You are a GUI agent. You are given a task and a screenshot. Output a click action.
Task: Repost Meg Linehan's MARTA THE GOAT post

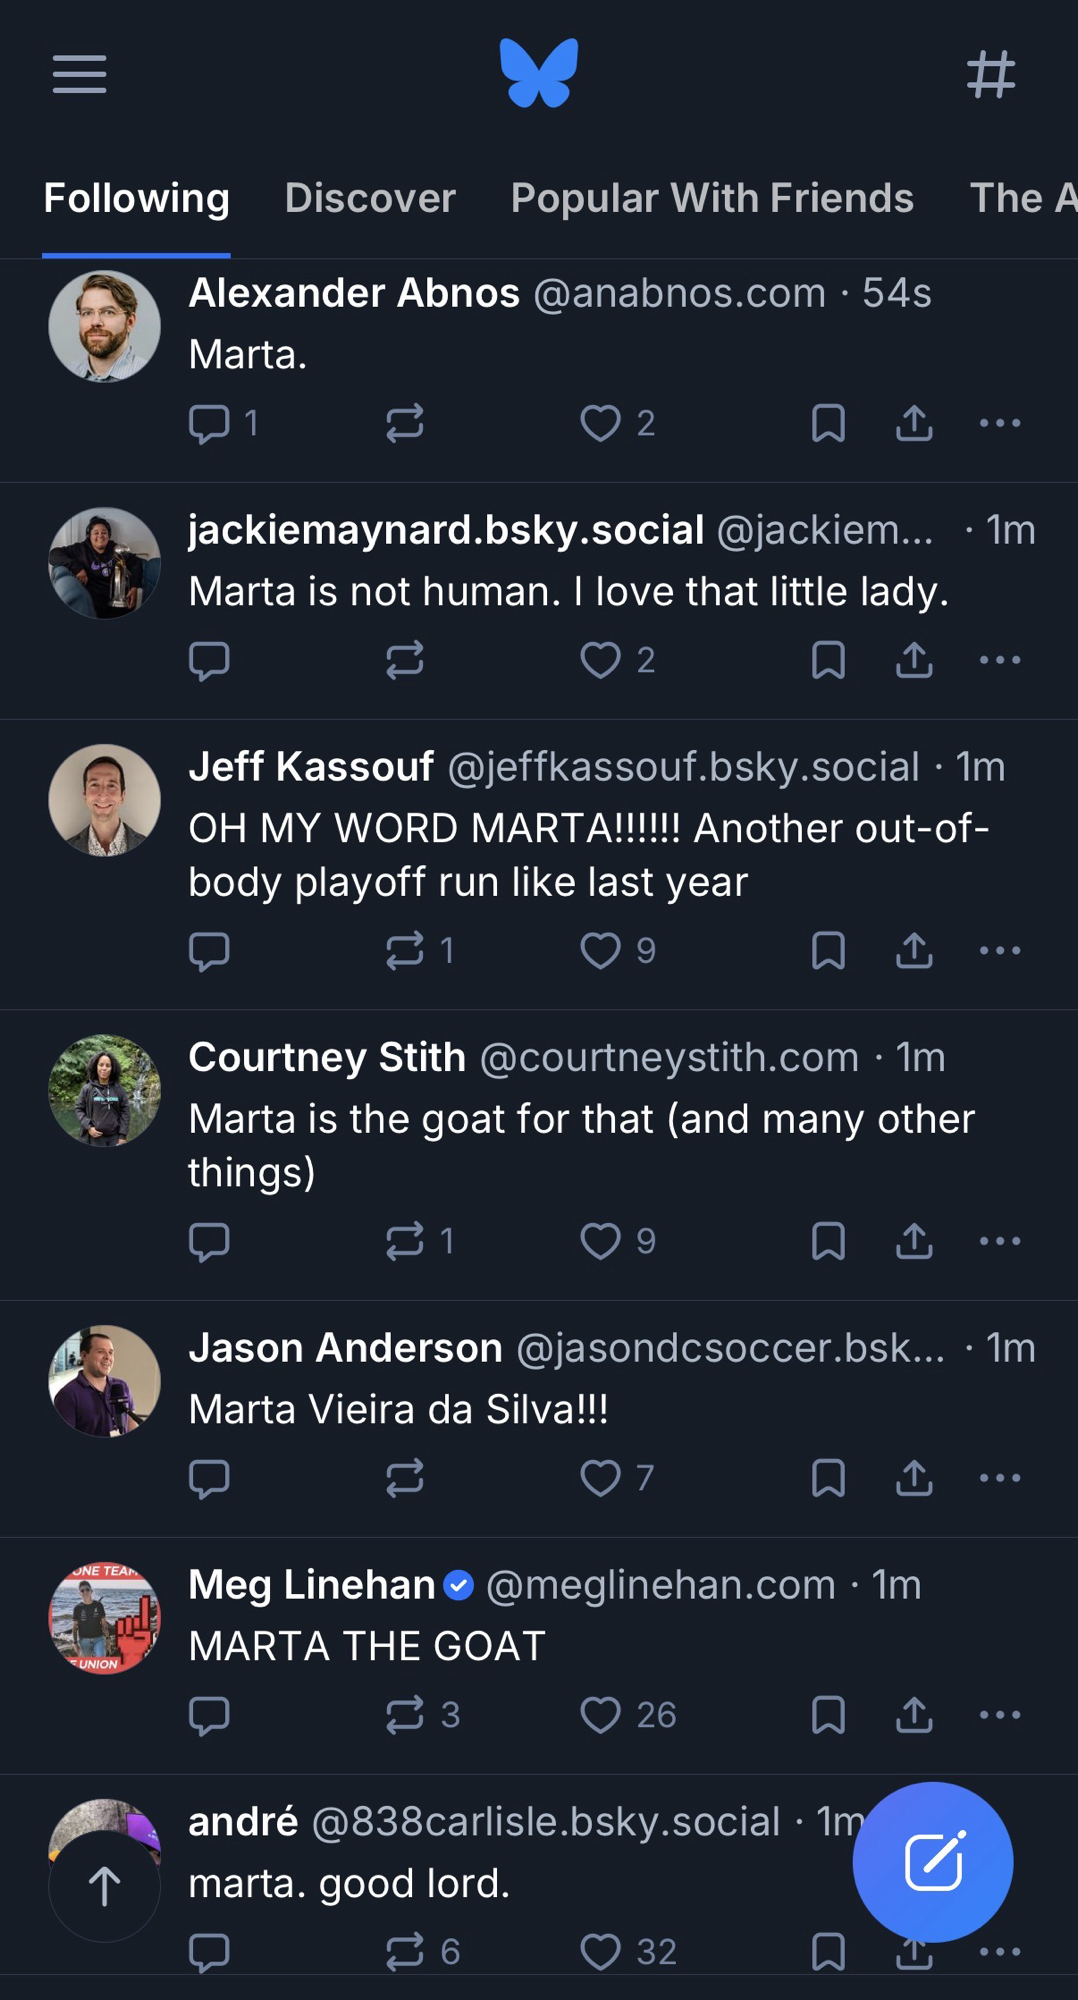pyautogui.click(x=406, y=1715)
